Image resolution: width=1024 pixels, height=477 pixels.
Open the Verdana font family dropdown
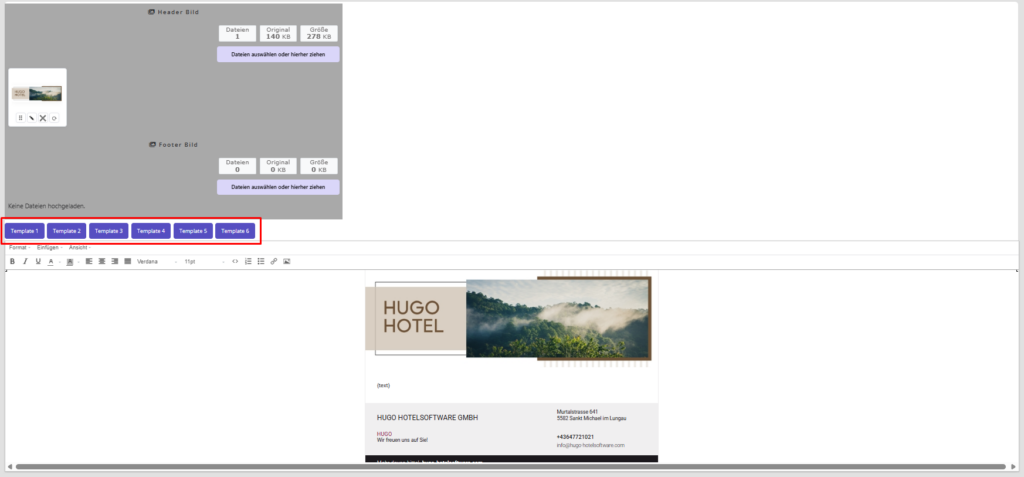click(x=156, y=261)
